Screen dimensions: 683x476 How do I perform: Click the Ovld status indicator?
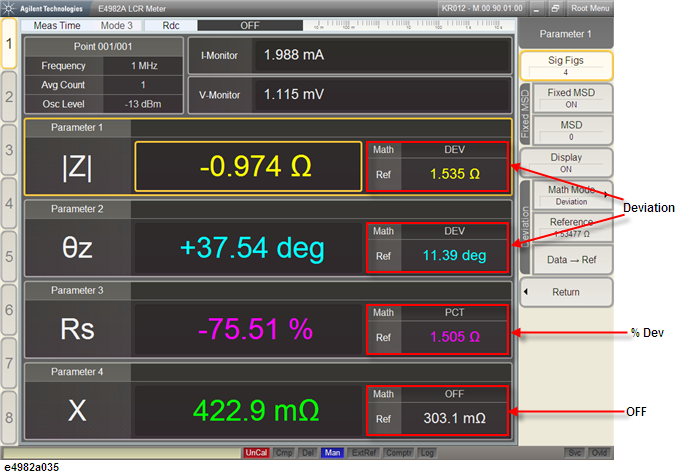[x=600, y=453]
